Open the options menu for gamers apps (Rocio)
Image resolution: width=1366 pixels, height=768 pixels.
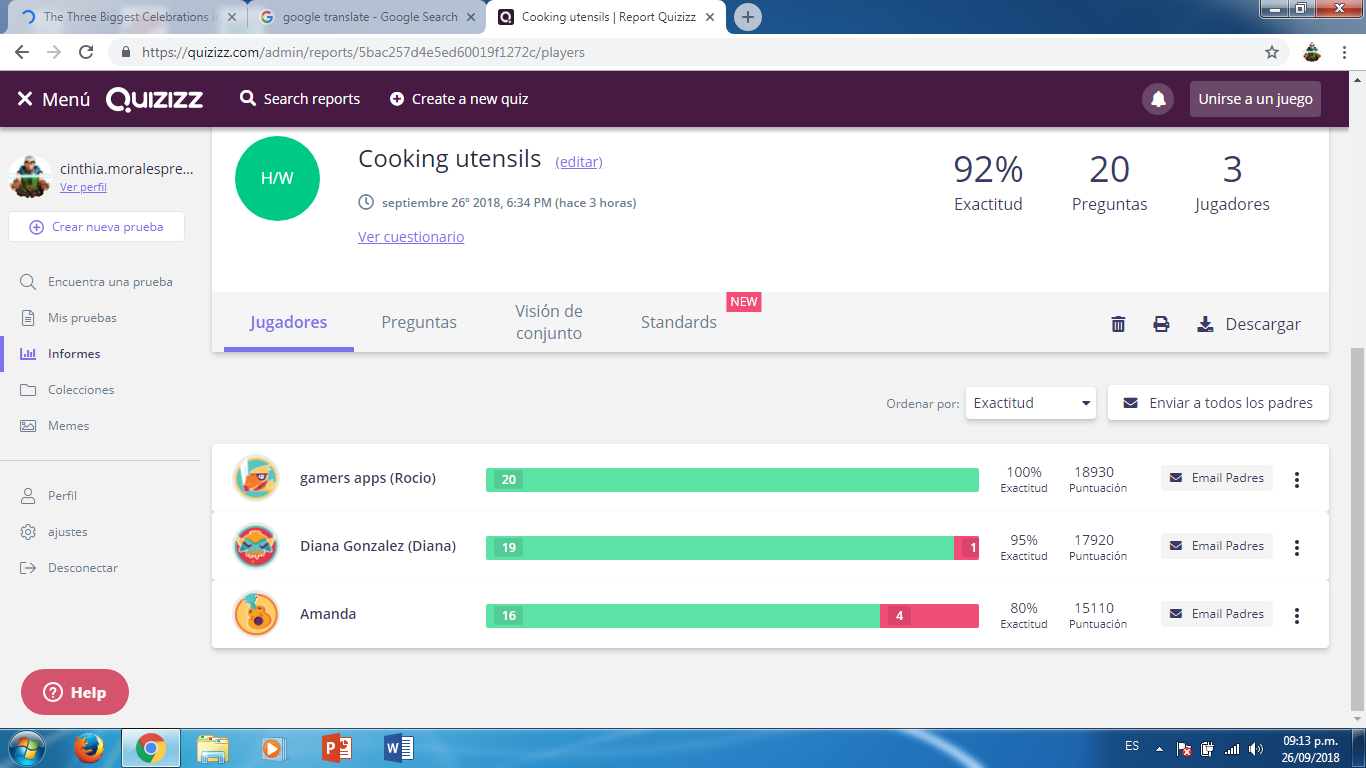1296,479
